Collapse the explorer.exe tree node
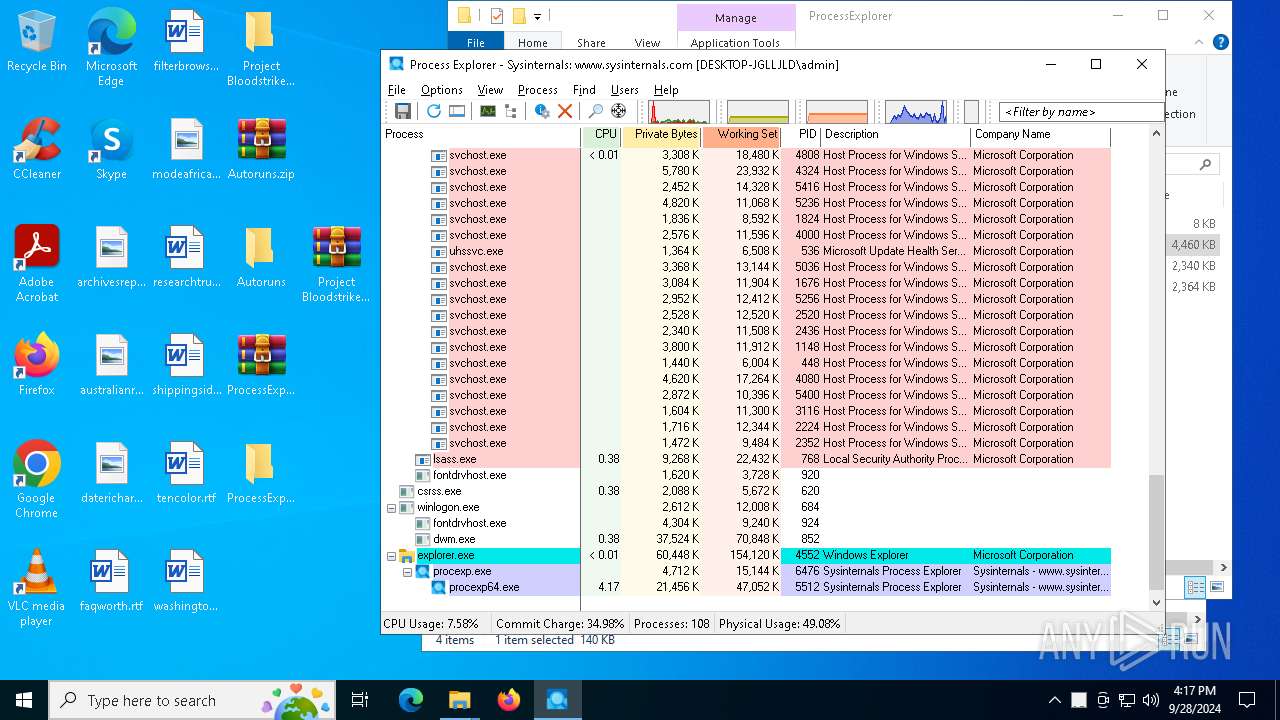 [392, 555]
